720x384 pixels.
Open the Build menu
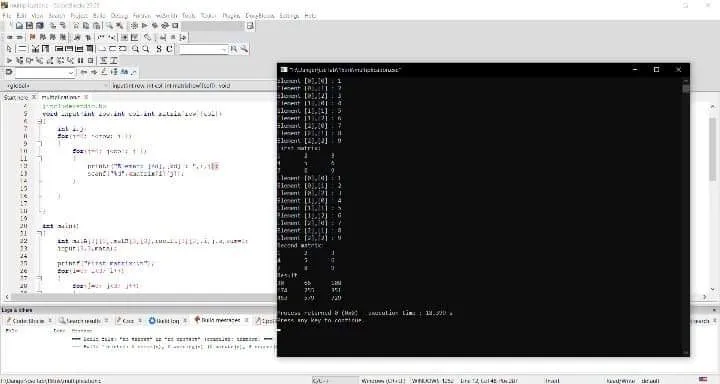[x=99, y=15]
